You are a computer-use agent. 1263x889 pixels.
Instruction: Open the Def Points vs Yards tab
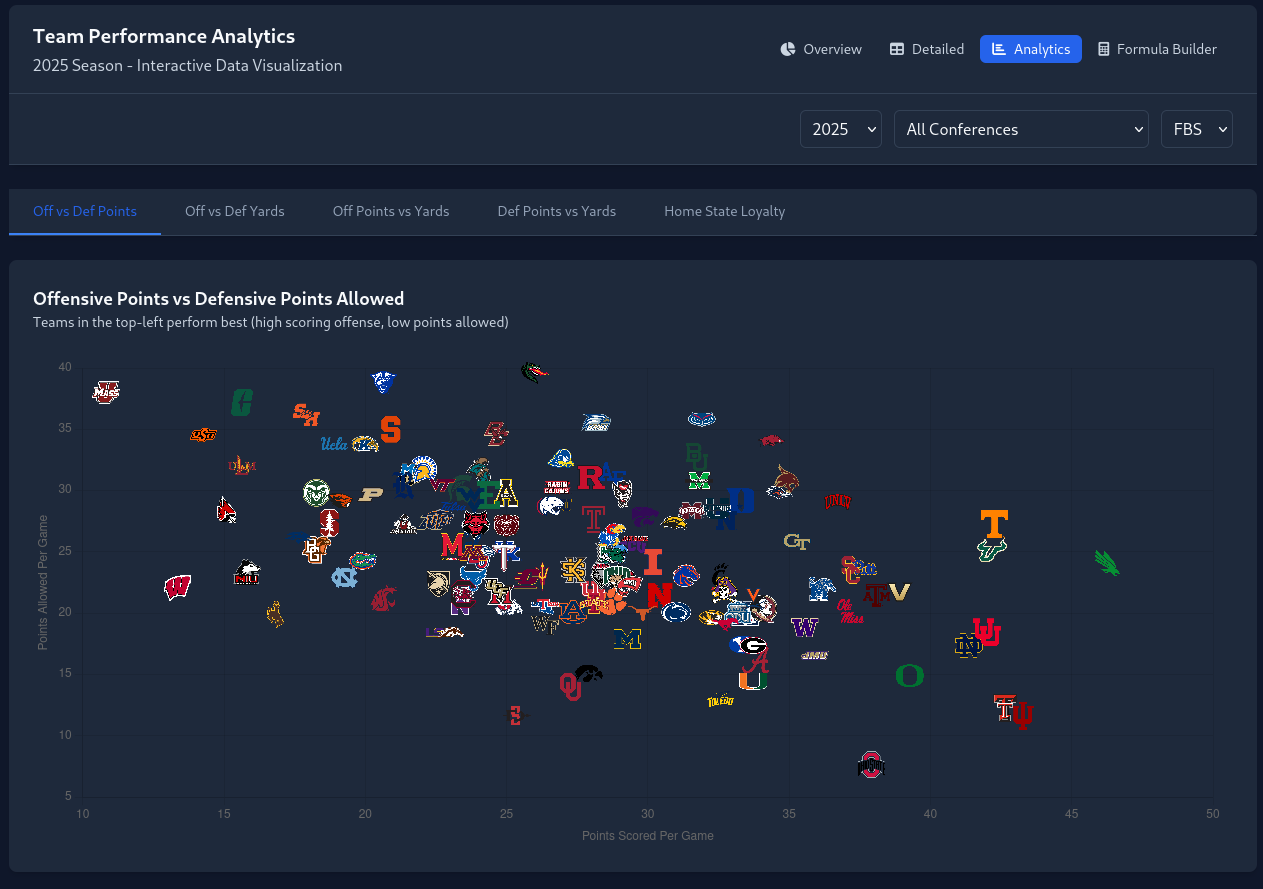(x=557, y=212)
